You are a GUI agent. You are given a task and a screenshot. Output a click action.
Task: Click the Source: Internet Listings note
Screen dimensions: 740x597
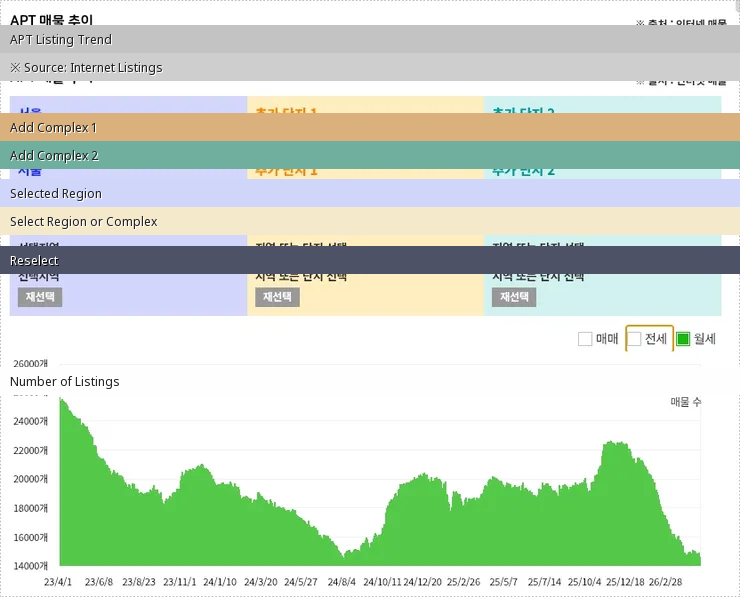[x=370, y=68]
